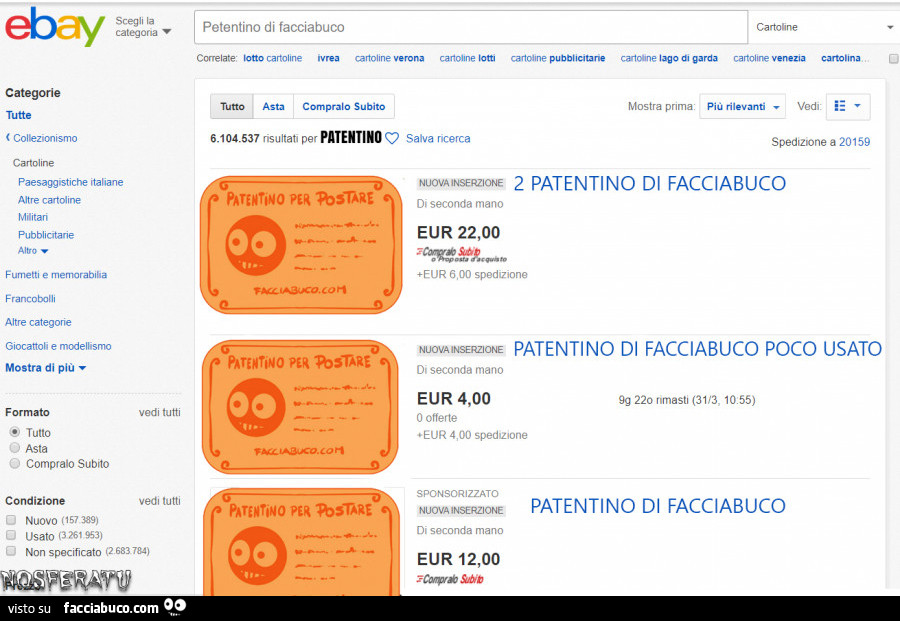Open the Più rilevanti sort dropdown
This screenshot has height=621, width=900.
pos(742,106)
